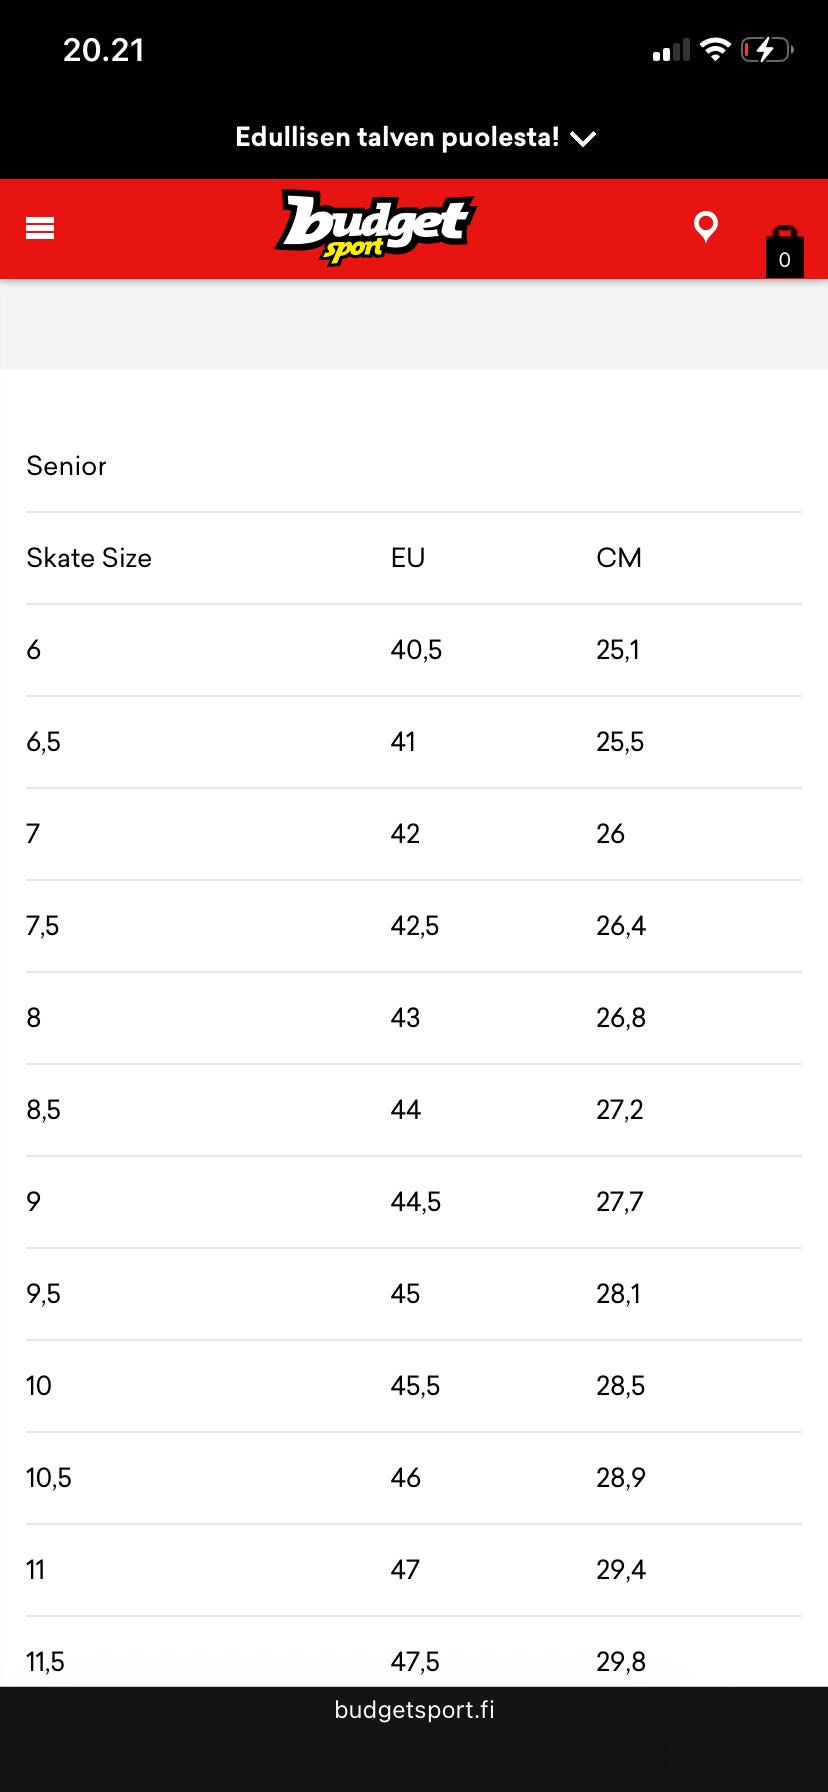Open the shopping bag cart
The width and height of the screenshot is (828, 1792).
(784, 251)
